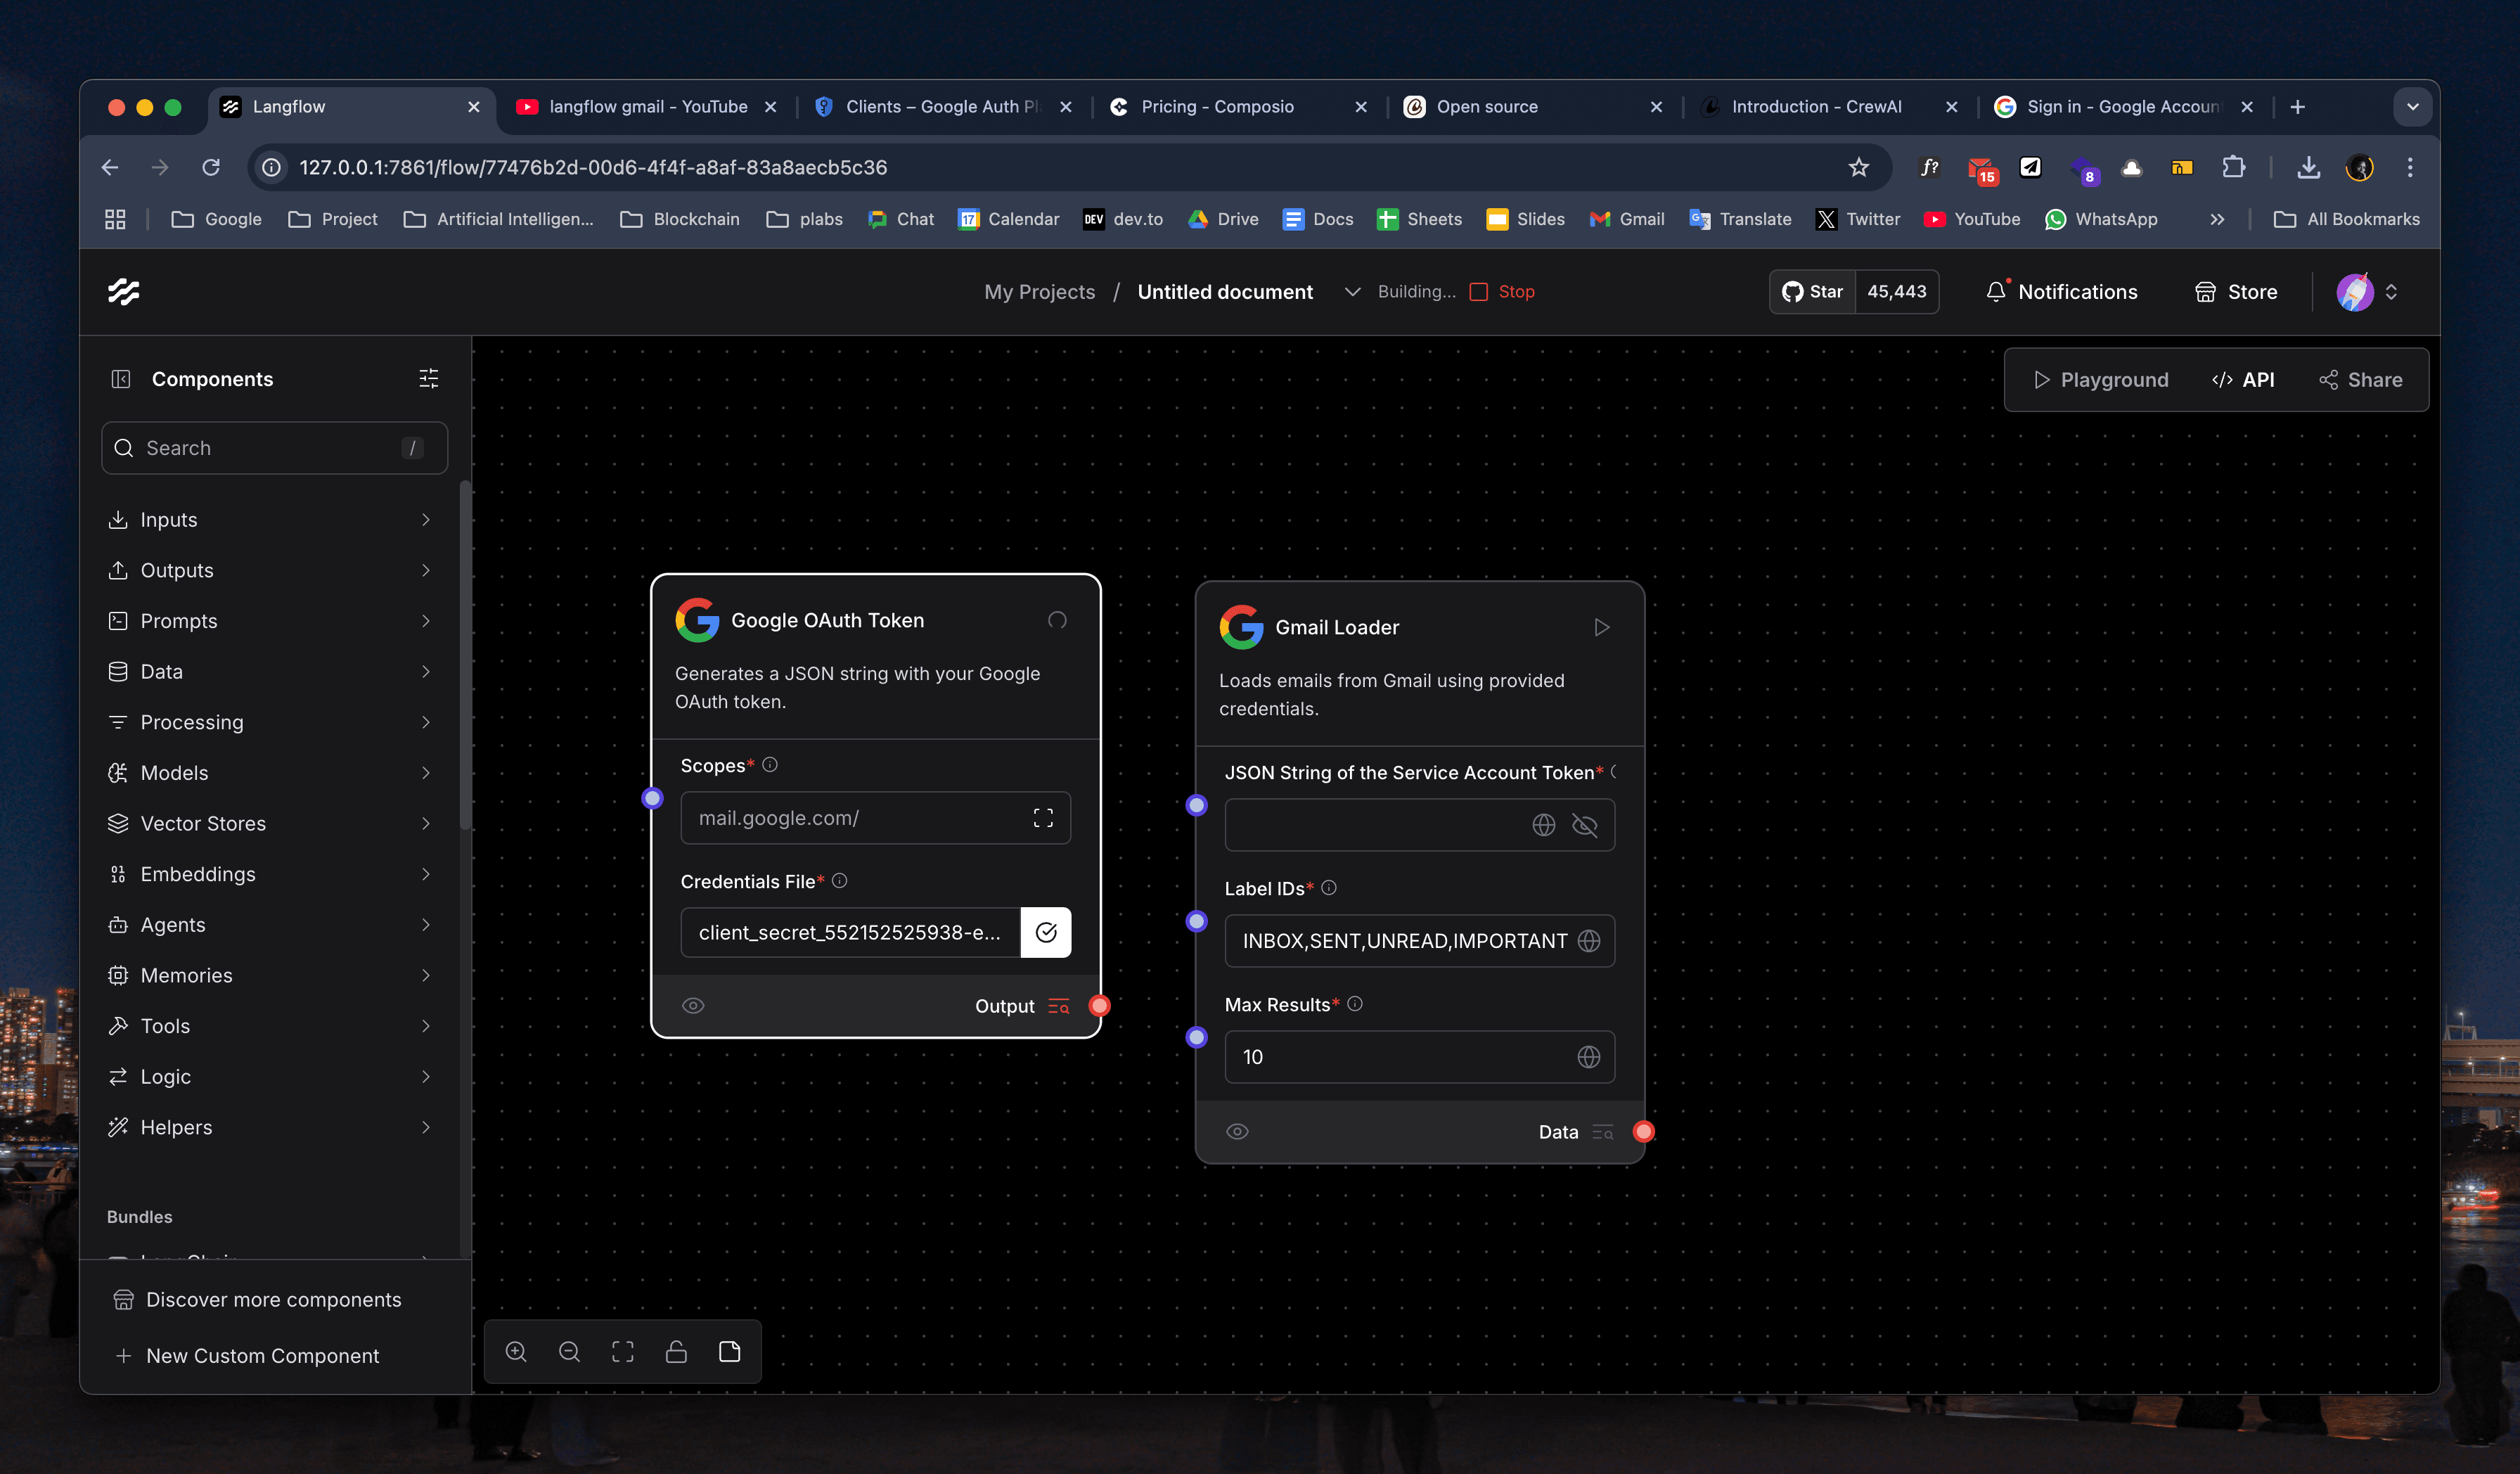Click Discover more components
This screenshot has width=2520, height=1474.
257,1300
